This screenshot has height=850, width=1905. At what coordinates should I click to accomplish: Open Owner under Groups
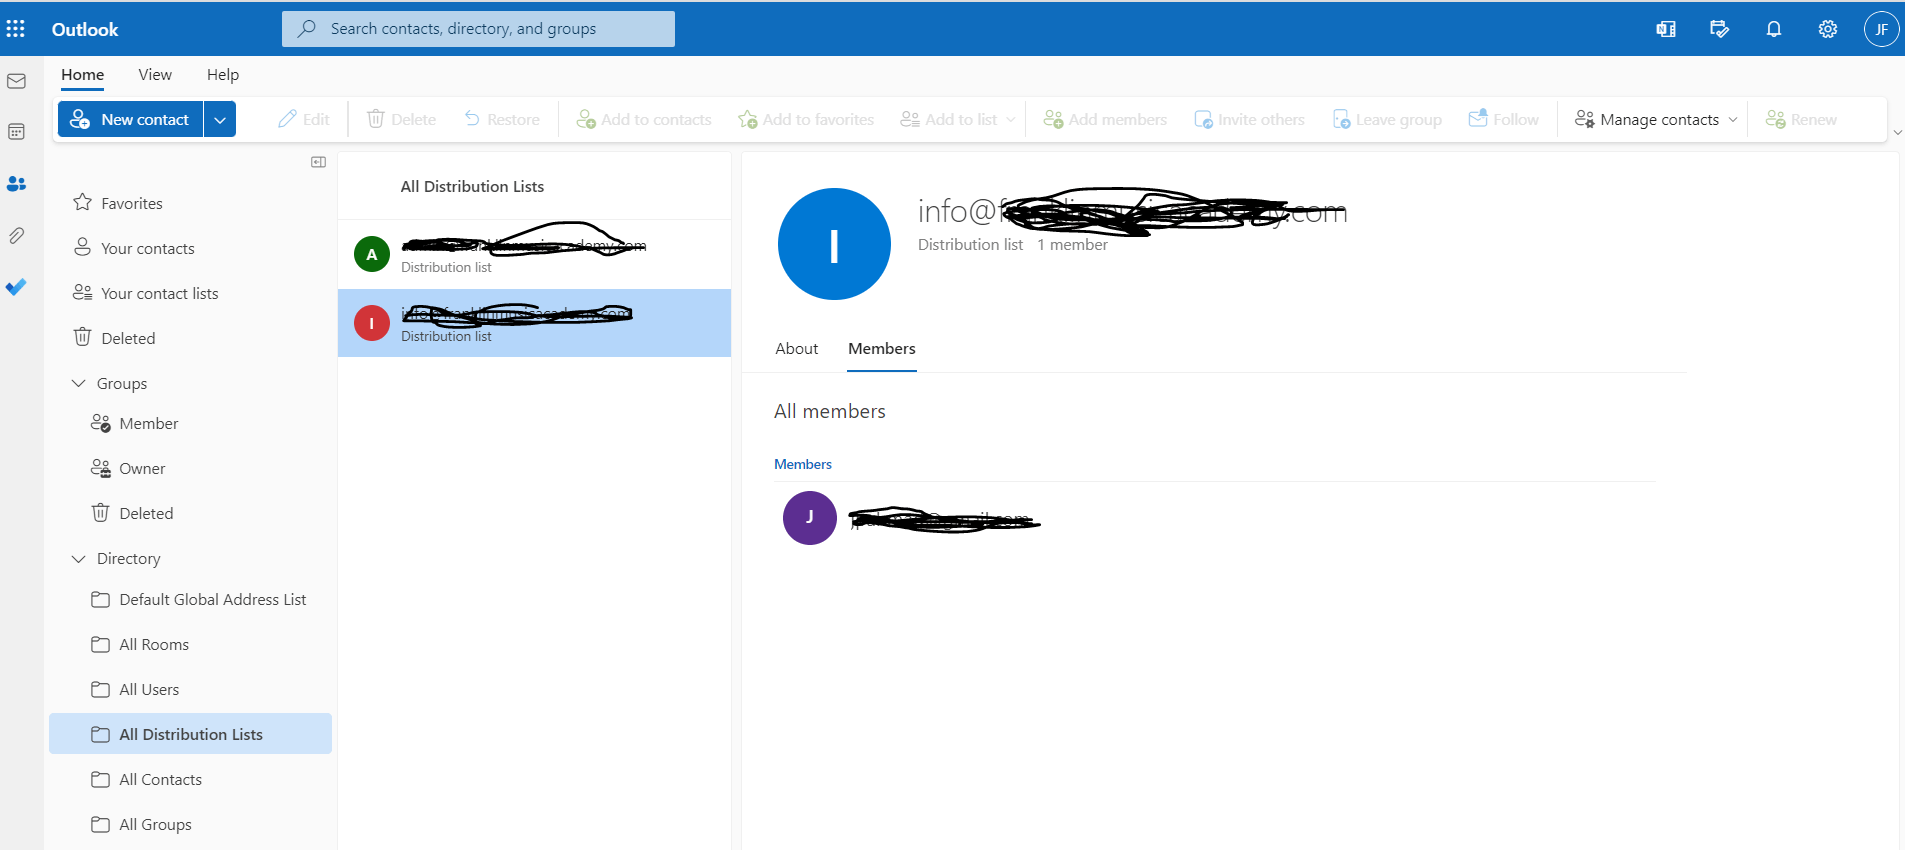190,468
